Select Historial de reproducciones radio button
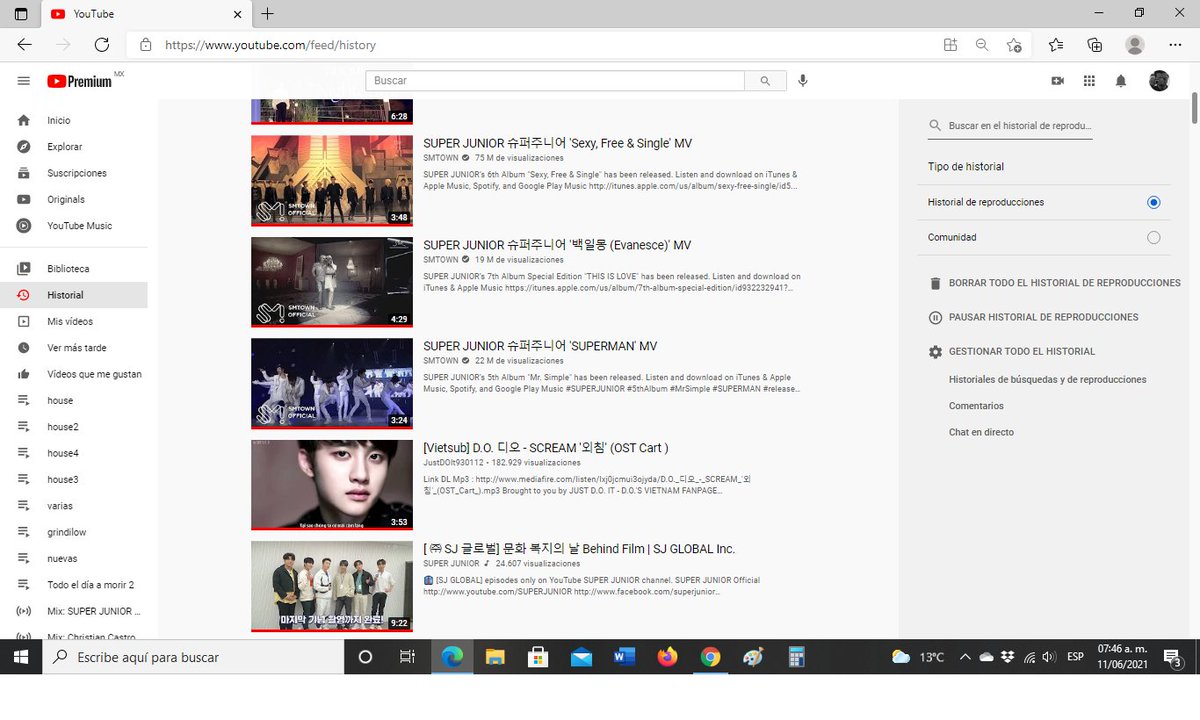The width and height of the screenshot is (1200, 720). (x=1153, y=202)
